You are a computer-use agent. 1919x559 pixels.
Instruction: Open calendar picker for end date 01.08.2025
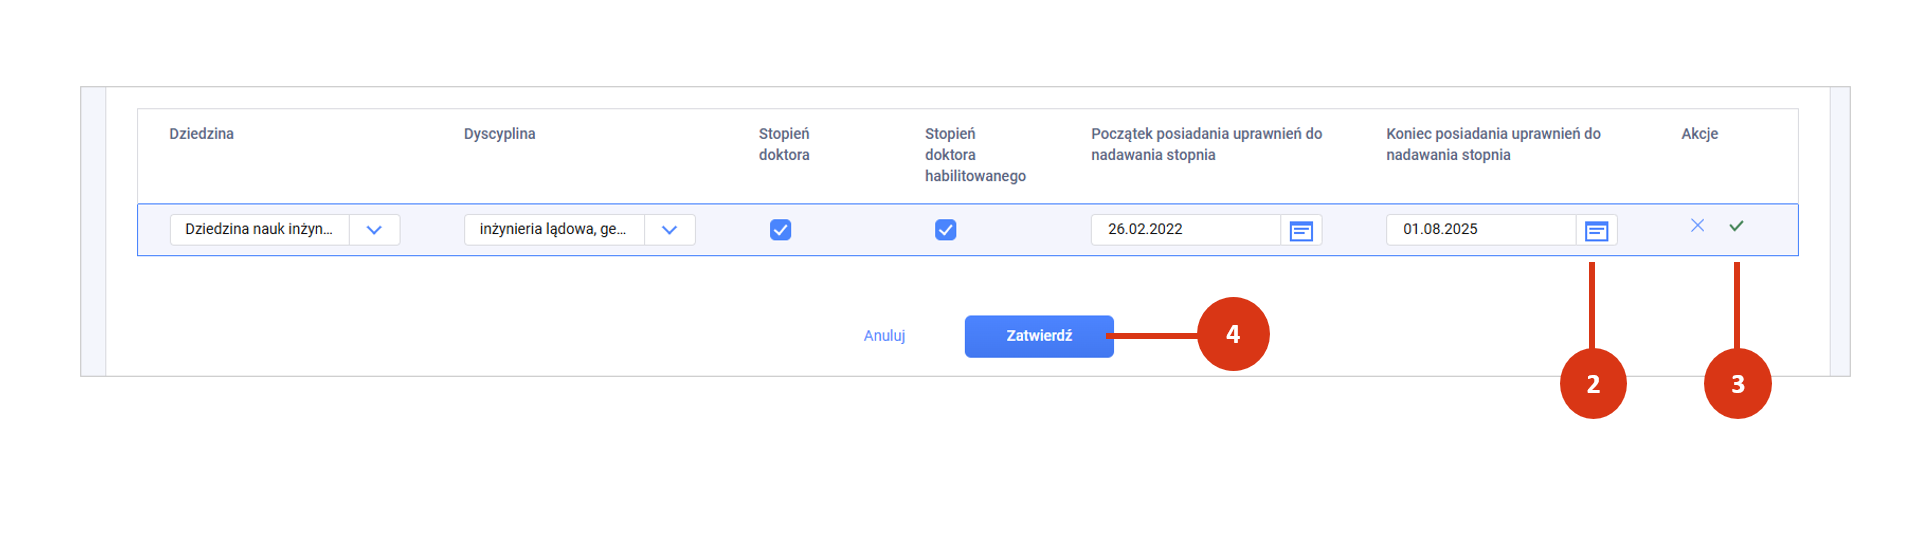1597,230
